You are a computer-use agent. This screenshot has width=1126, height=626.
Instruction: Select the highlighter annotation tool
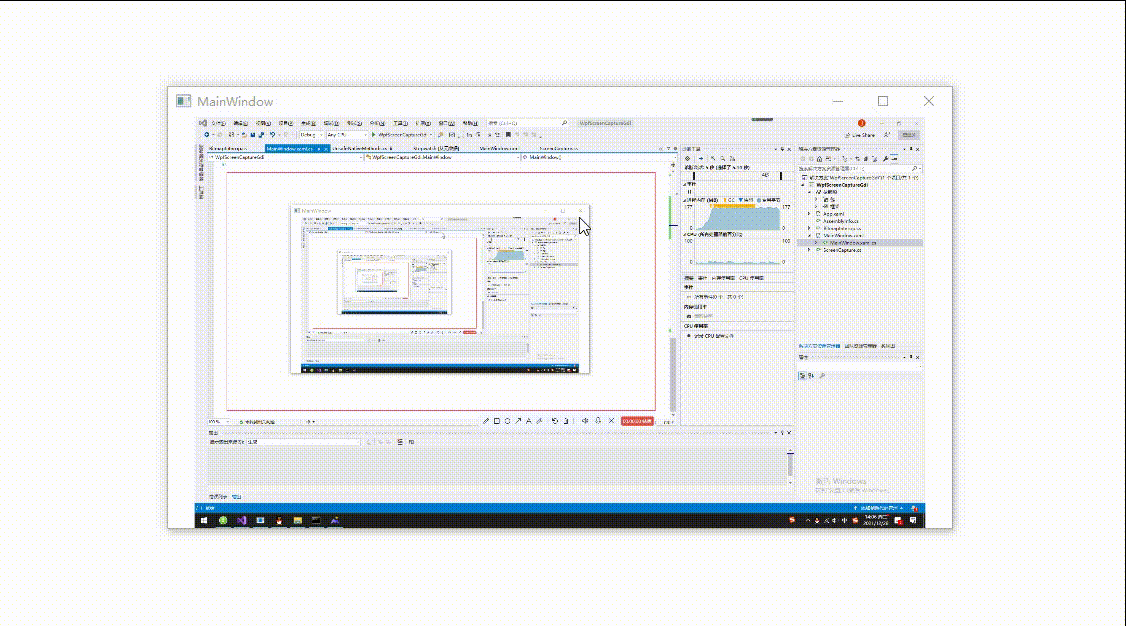[539, 421]
